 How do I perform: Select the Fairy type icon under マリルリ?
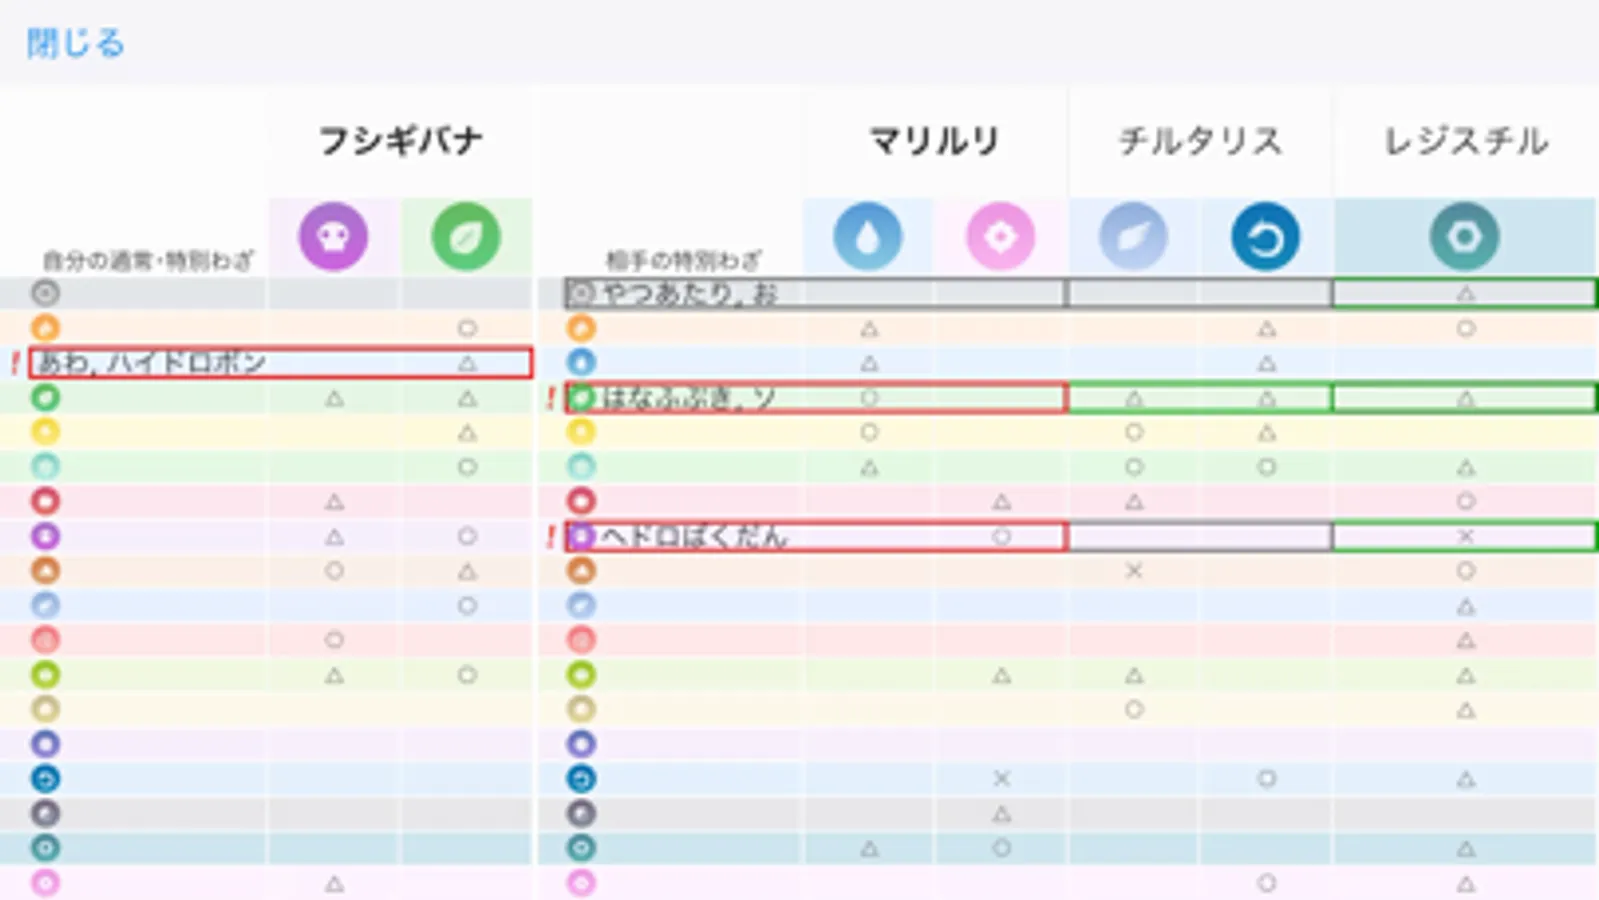point(1000,237)
